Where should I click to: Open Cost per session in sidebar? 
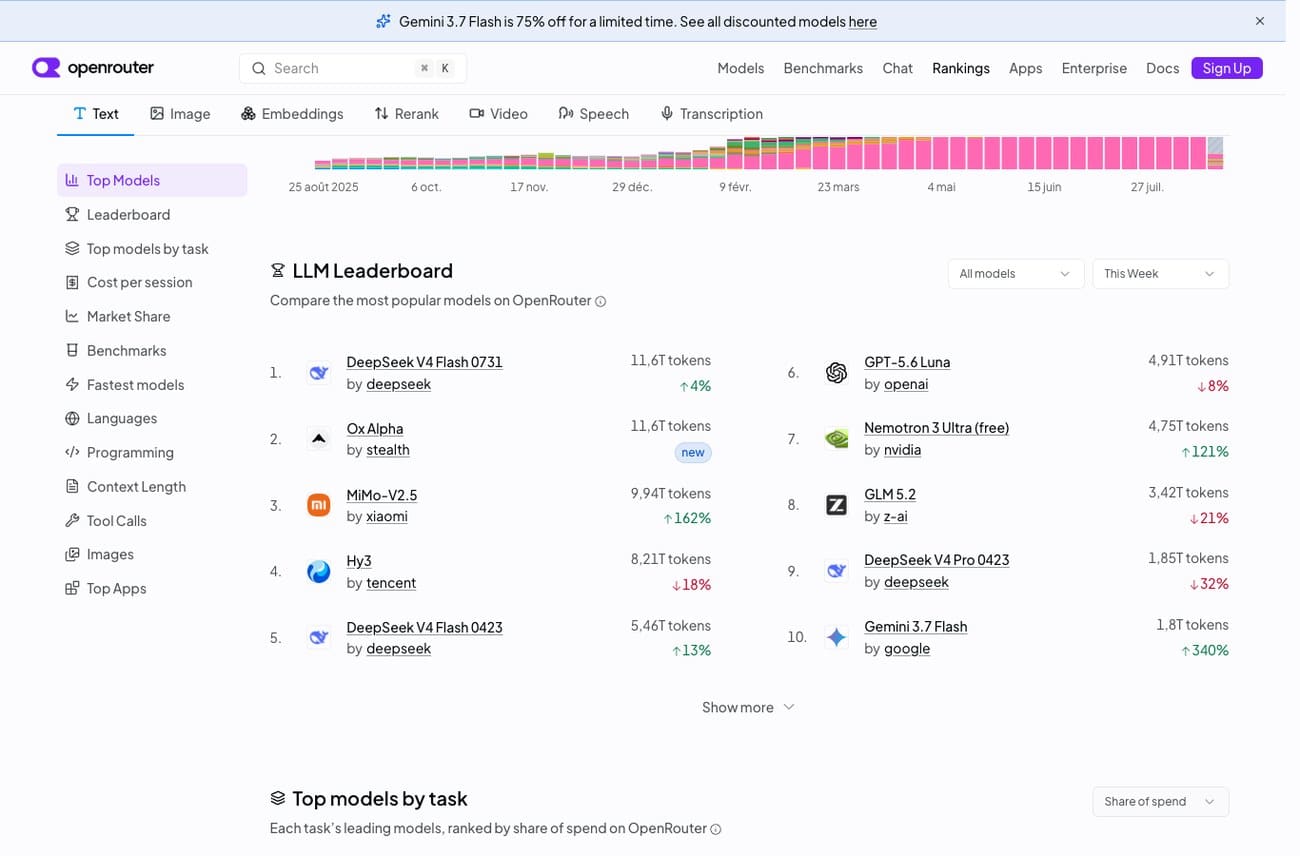pyautogui.click(x=152, y=283)
